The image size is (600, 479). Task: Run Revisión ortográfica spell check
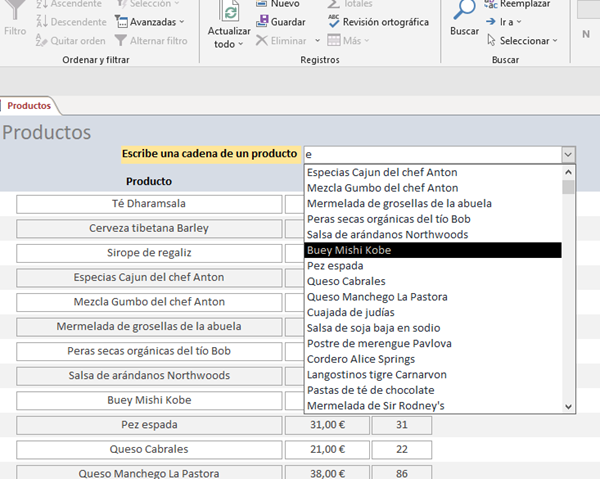335,22
